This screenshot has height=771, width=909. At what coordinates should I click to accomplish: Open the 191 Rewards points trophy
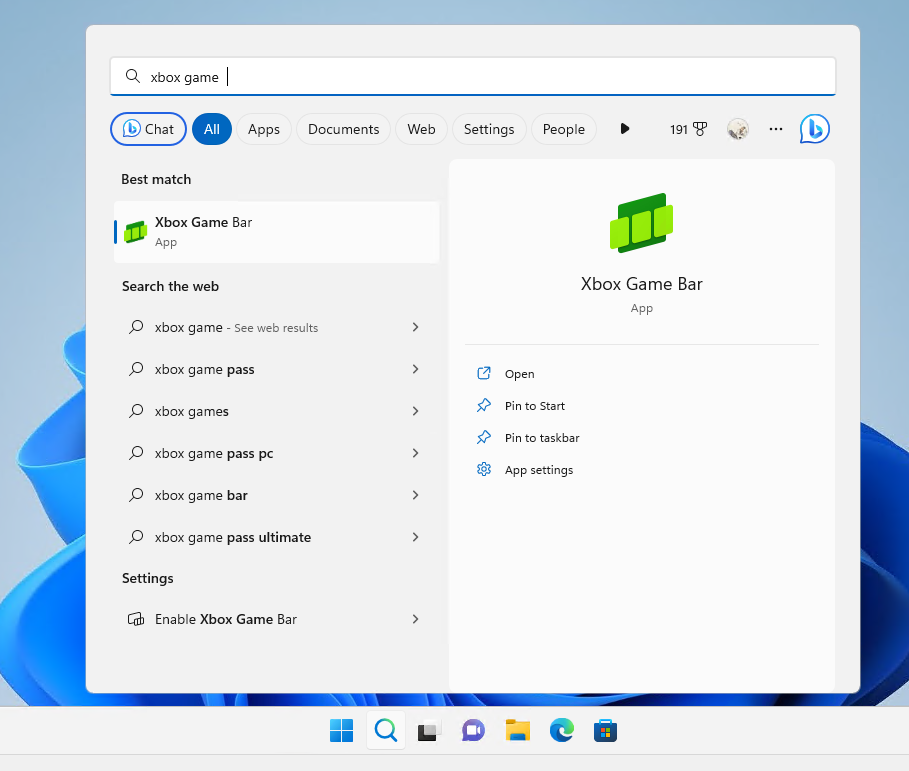pos(688,129)
